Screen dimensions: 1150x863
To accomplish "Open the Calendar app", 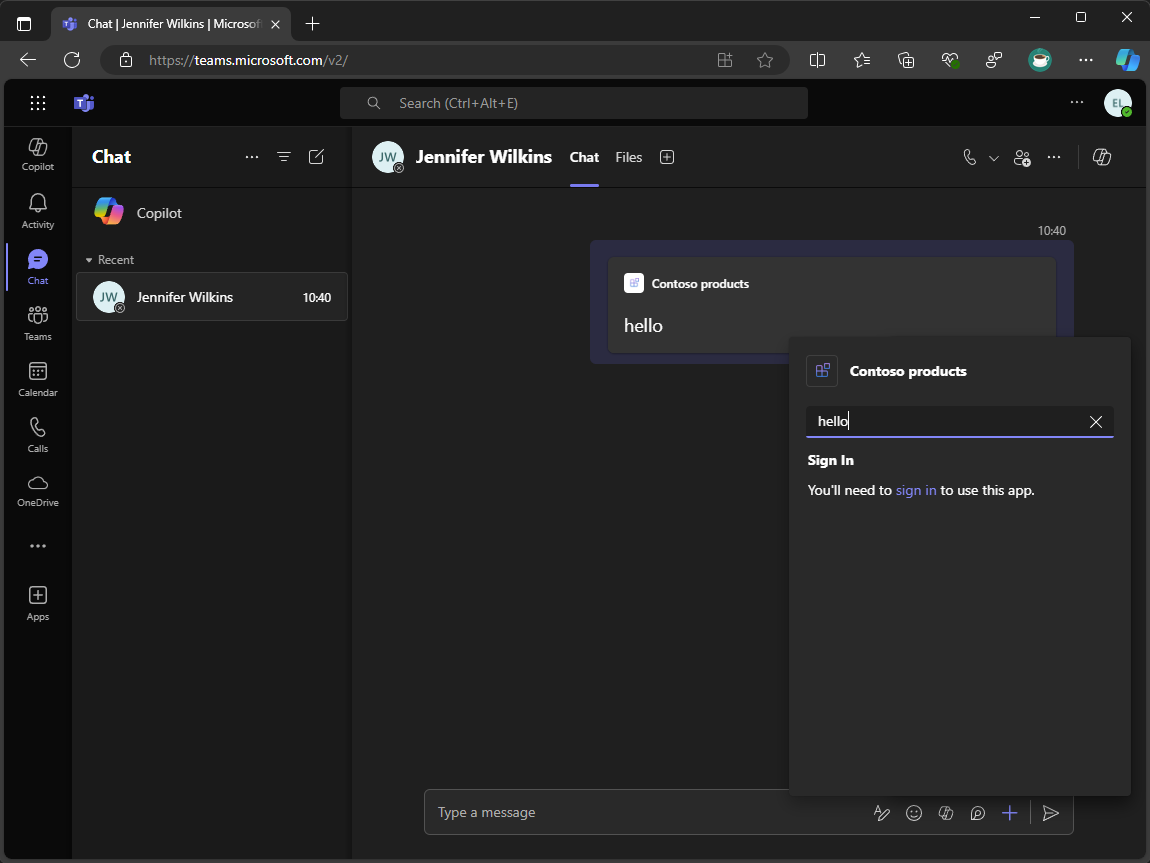I will click(x=37, y=379).
